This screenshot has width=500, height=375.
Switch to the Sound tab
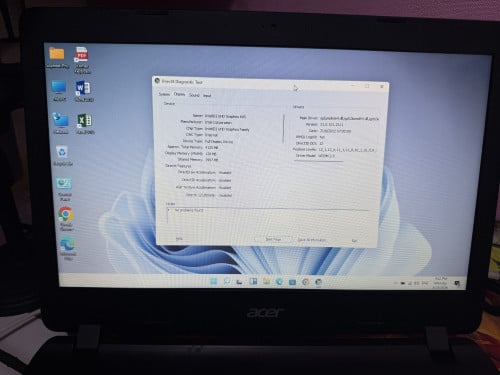pos(194,95)
